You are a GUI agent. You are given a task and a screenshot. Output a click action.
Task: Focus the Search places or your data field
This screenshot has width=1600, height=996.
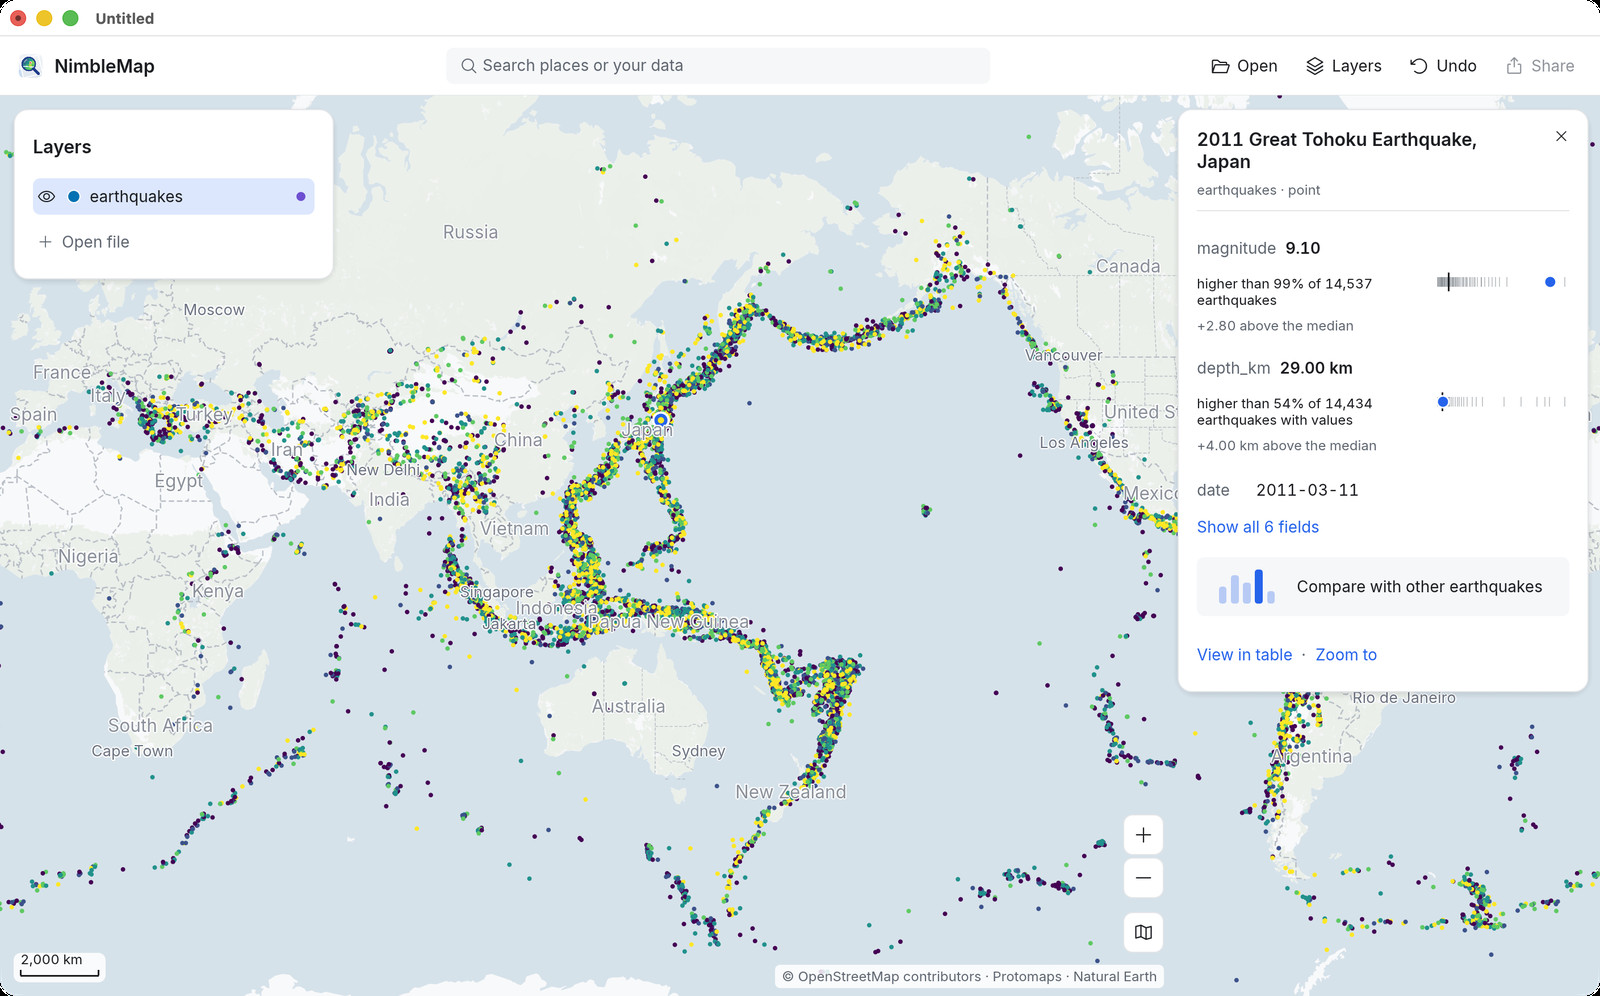pos(718,66)
